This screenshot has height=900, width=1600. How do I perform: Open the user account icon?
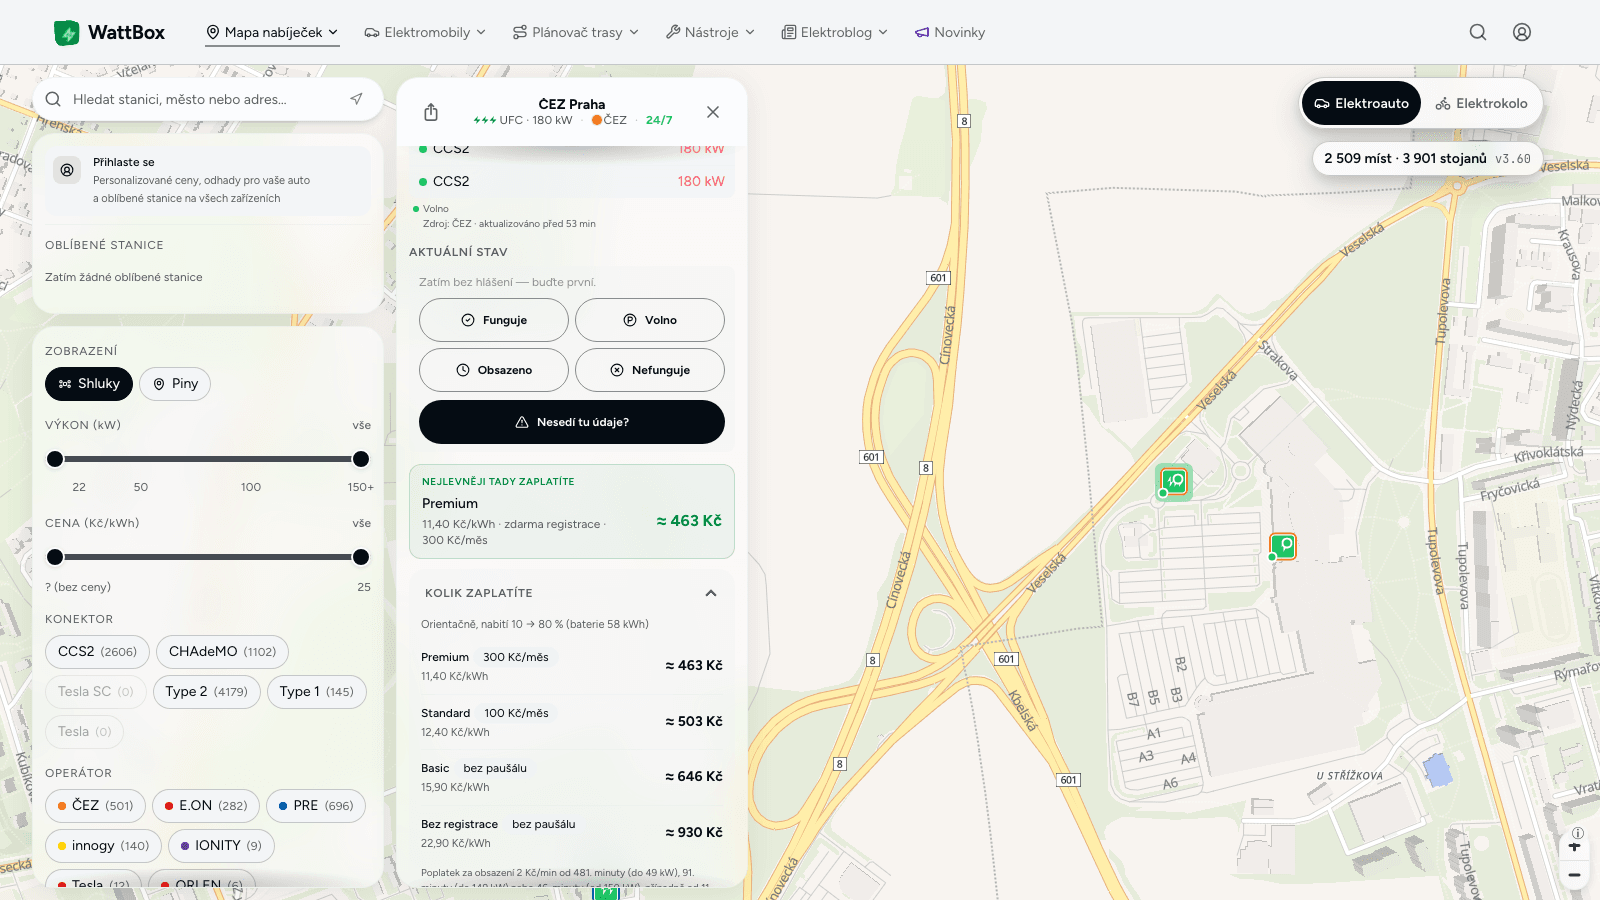click(1522, 32)
